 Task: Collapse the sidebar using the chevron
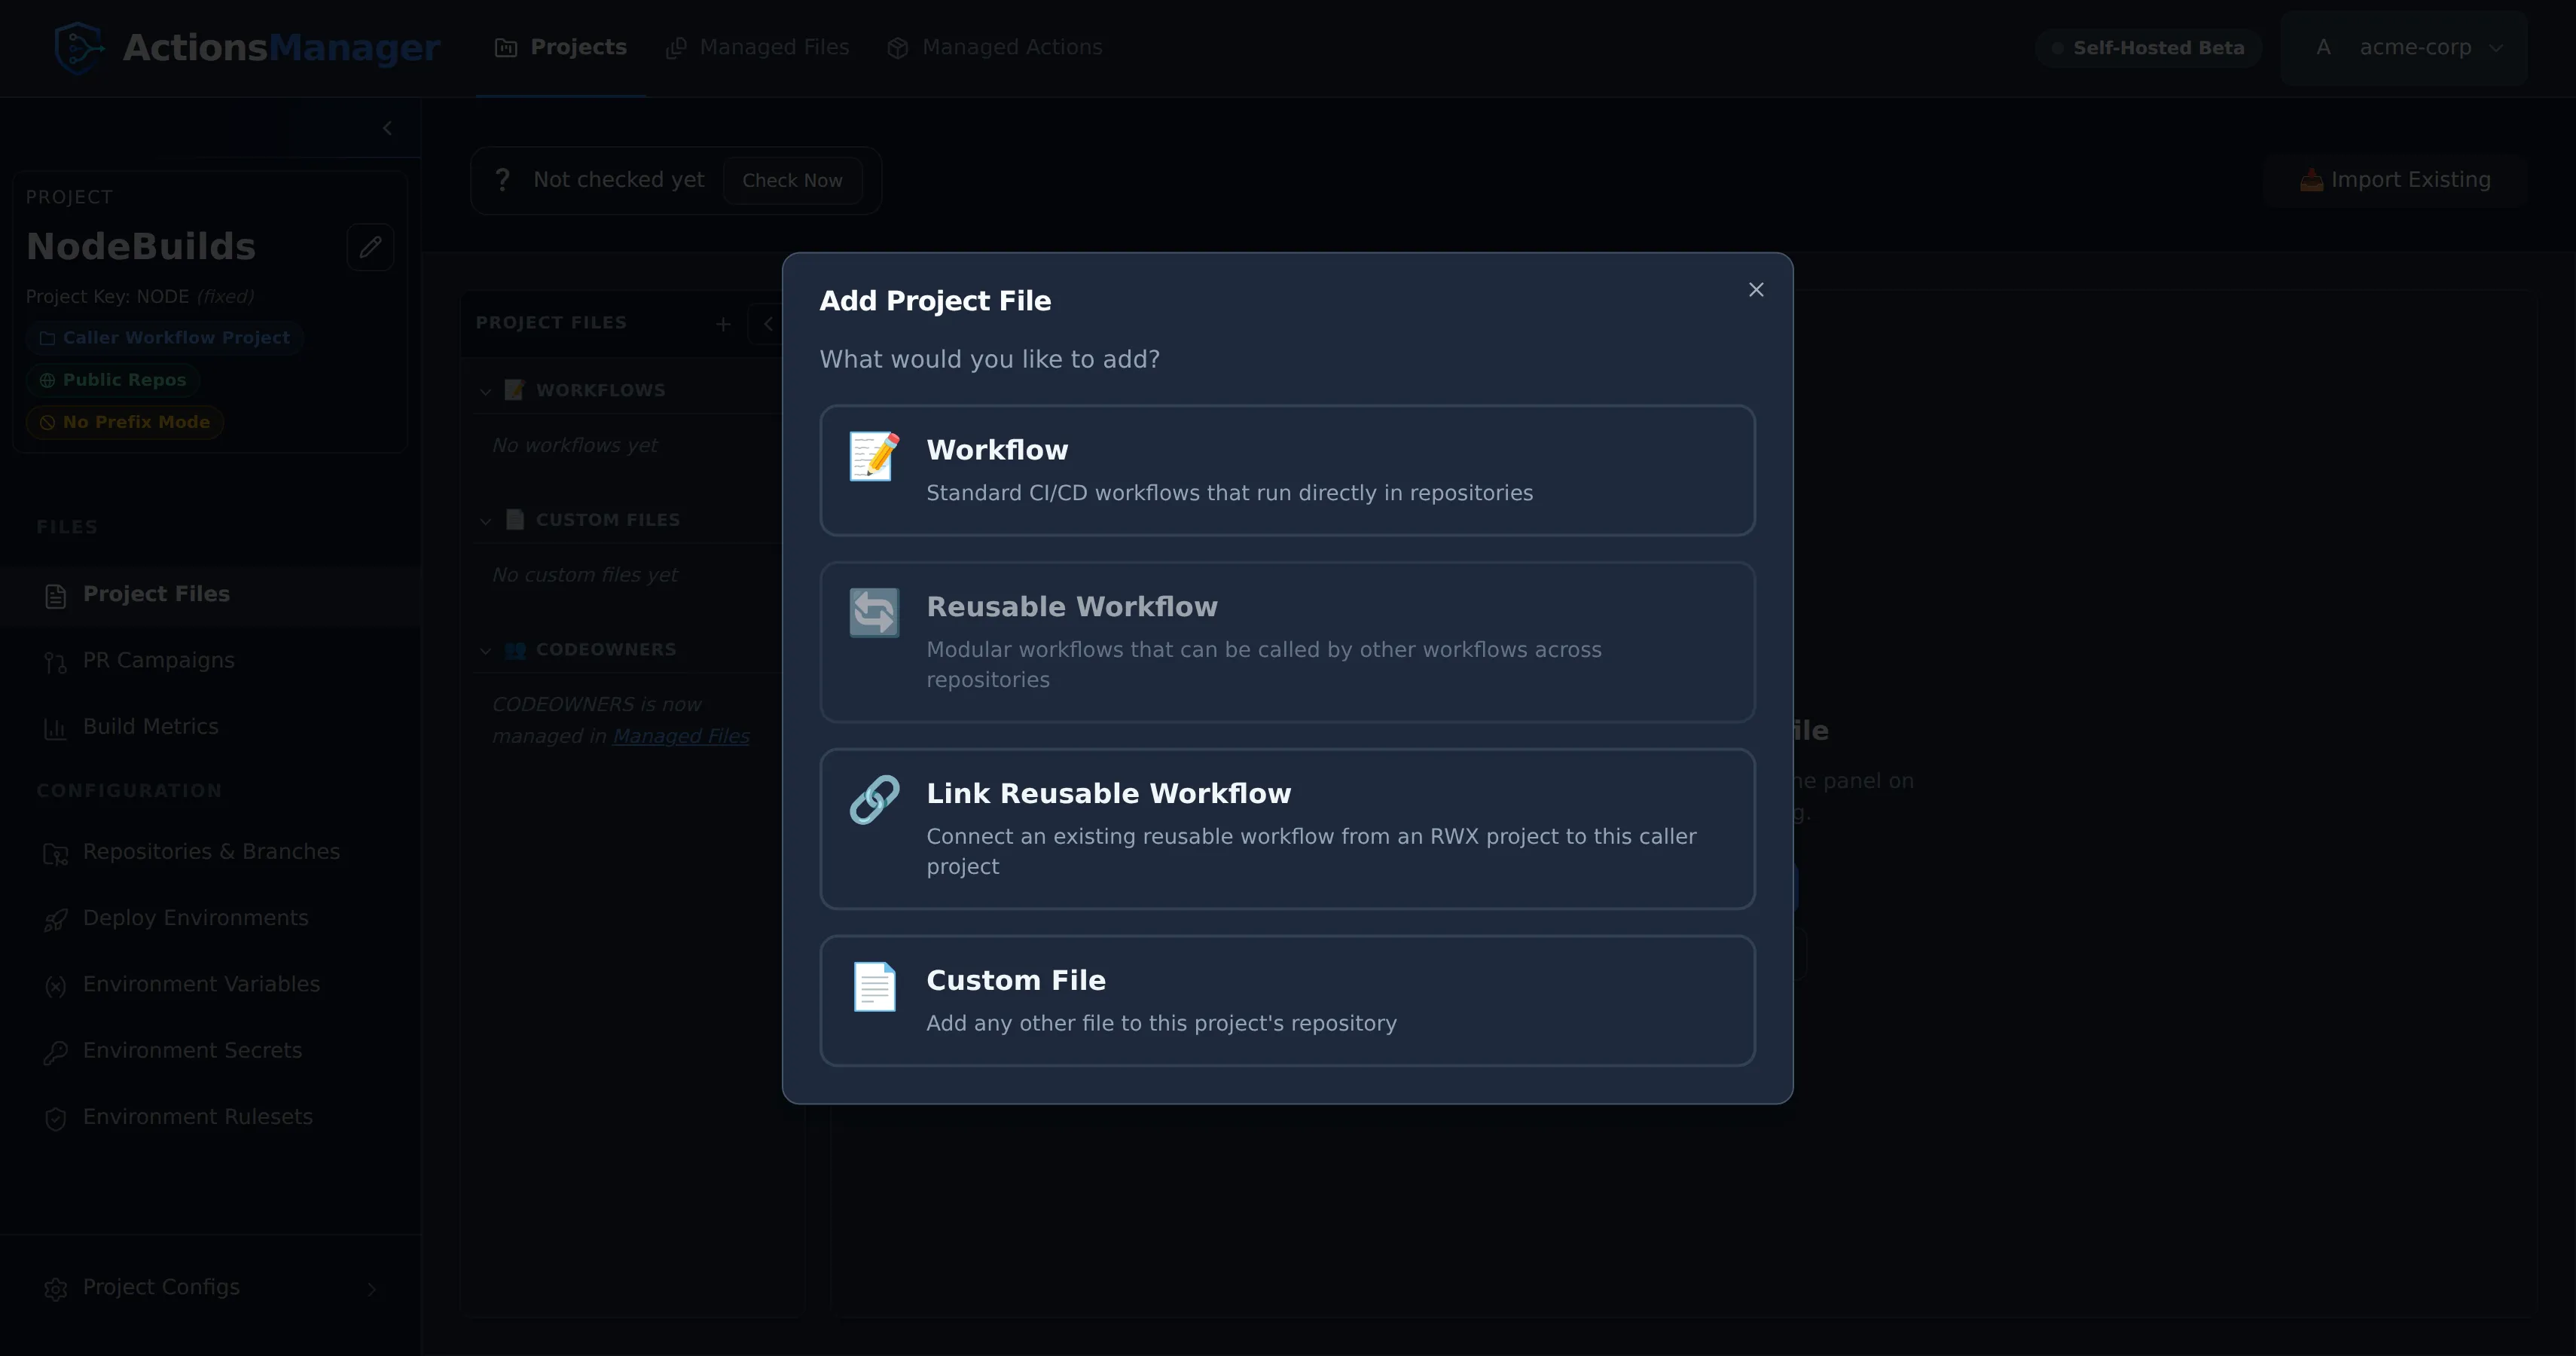(x=387, y=128)
